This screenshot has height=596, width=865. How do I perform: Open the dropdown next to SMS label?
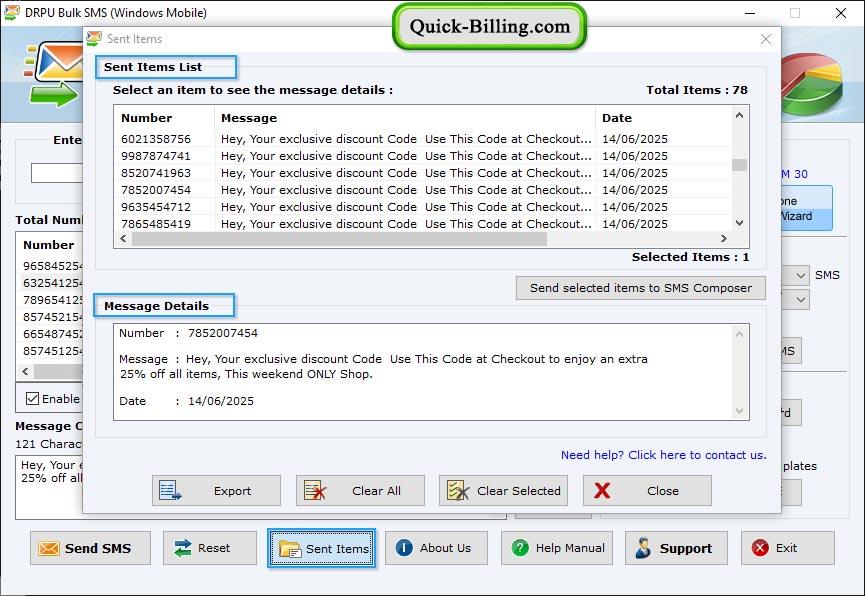pyautogui.click(x=800, y=275)
